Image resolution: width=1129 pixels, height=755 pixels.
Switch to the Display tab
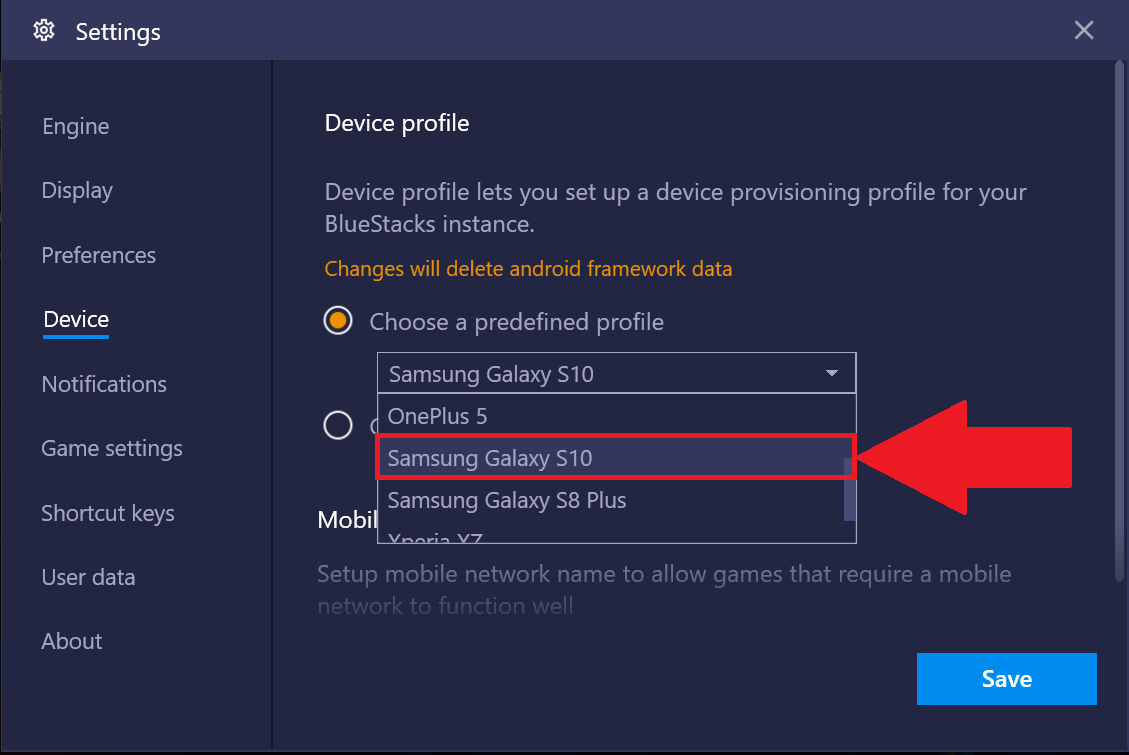tap(77, 191)
